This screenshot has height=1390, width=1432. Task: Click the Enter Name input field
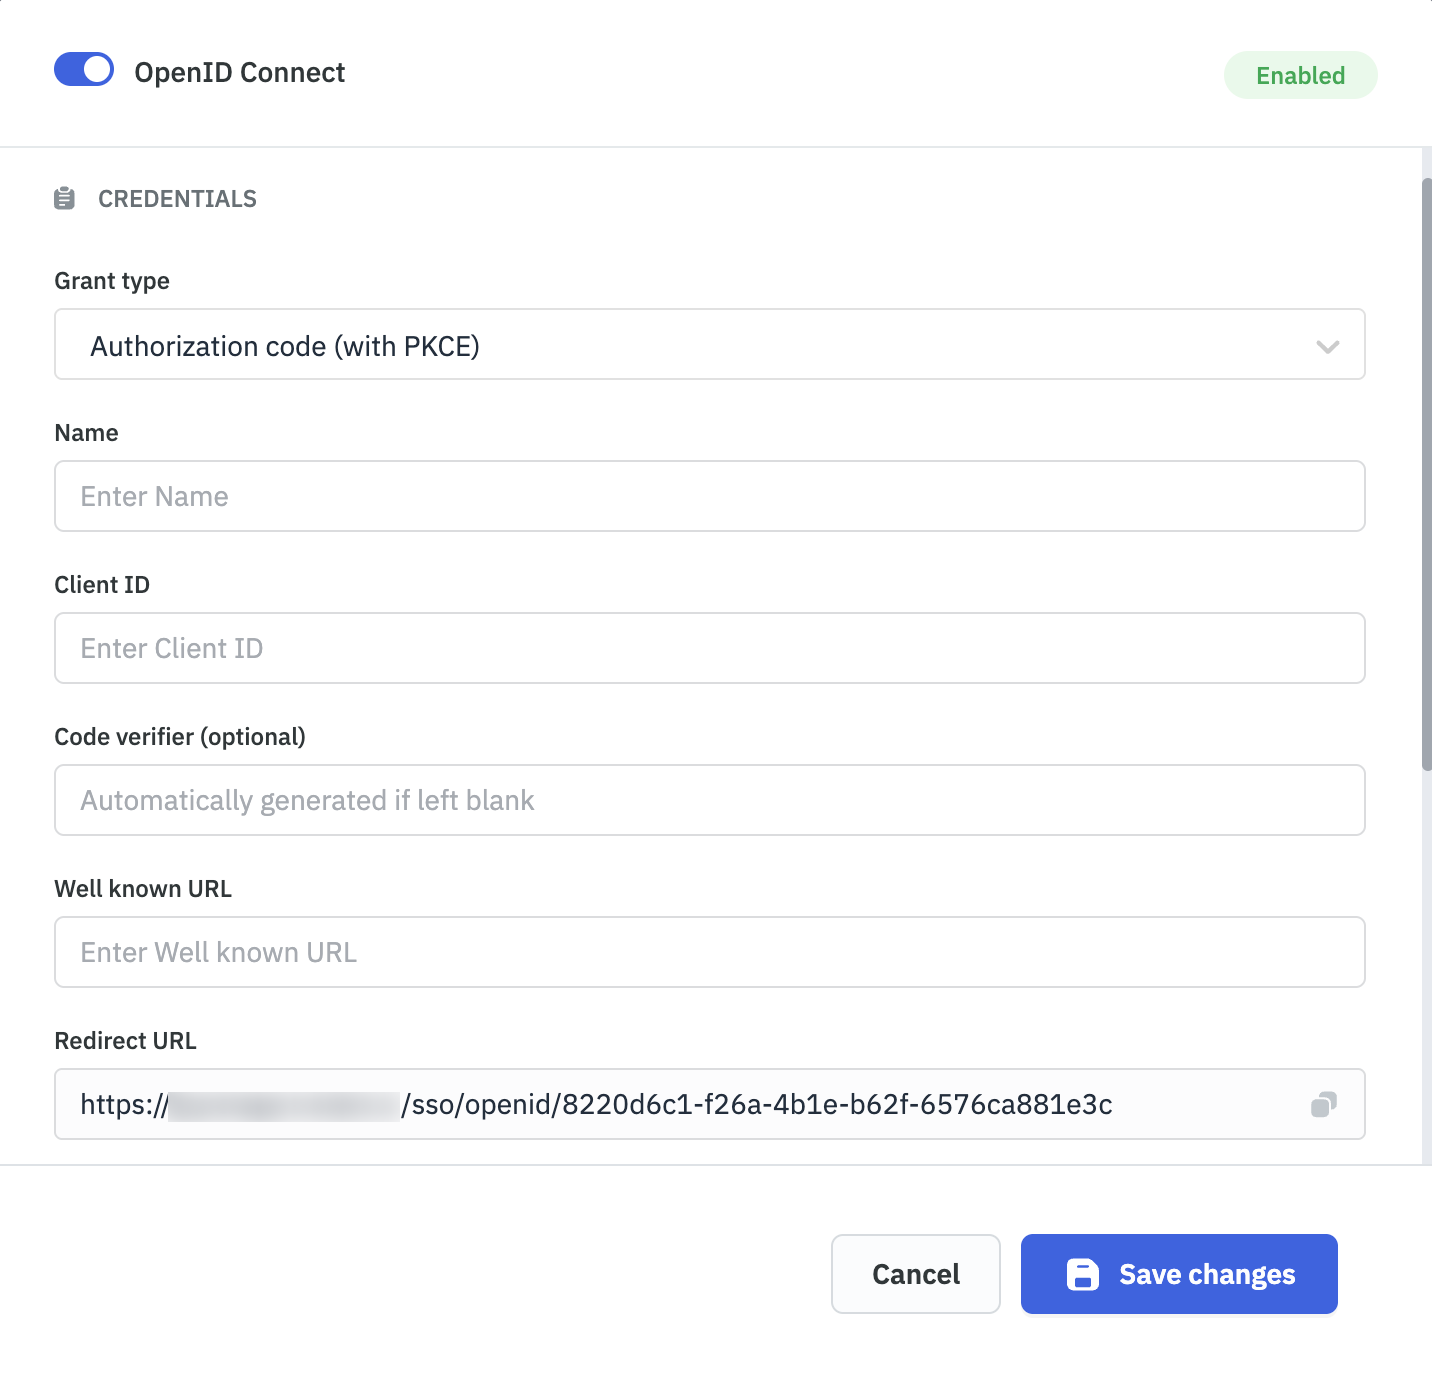click(709, 496)
